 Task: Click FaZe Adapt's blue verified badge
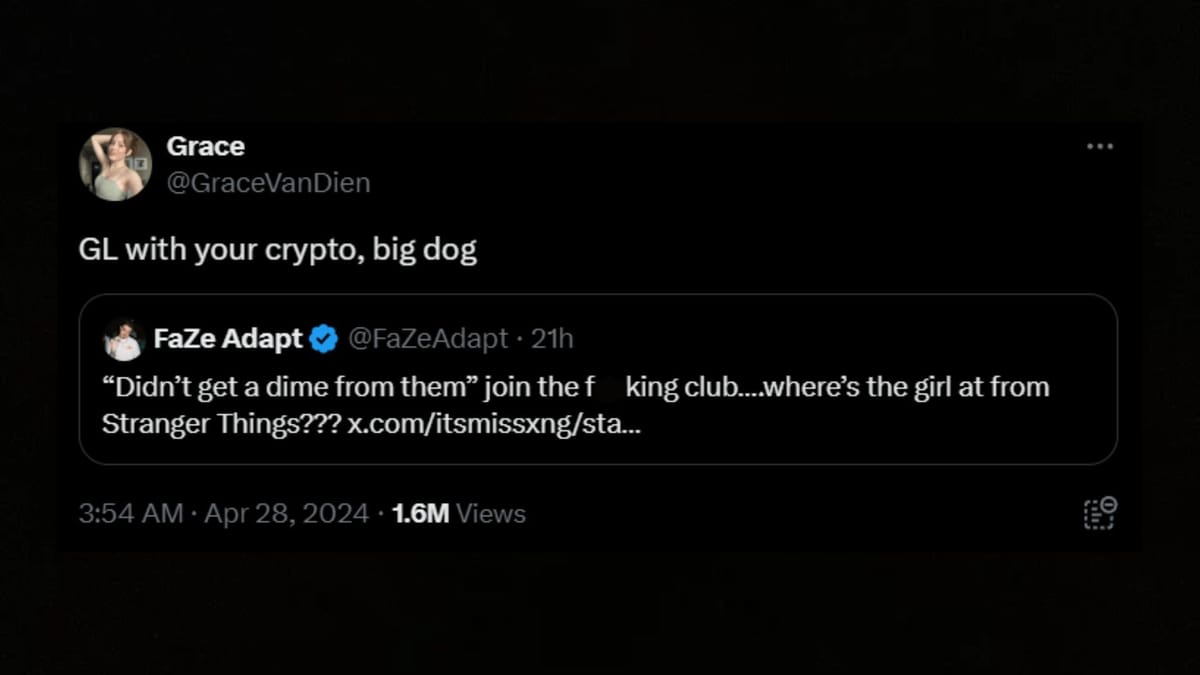tap(321, 338)
